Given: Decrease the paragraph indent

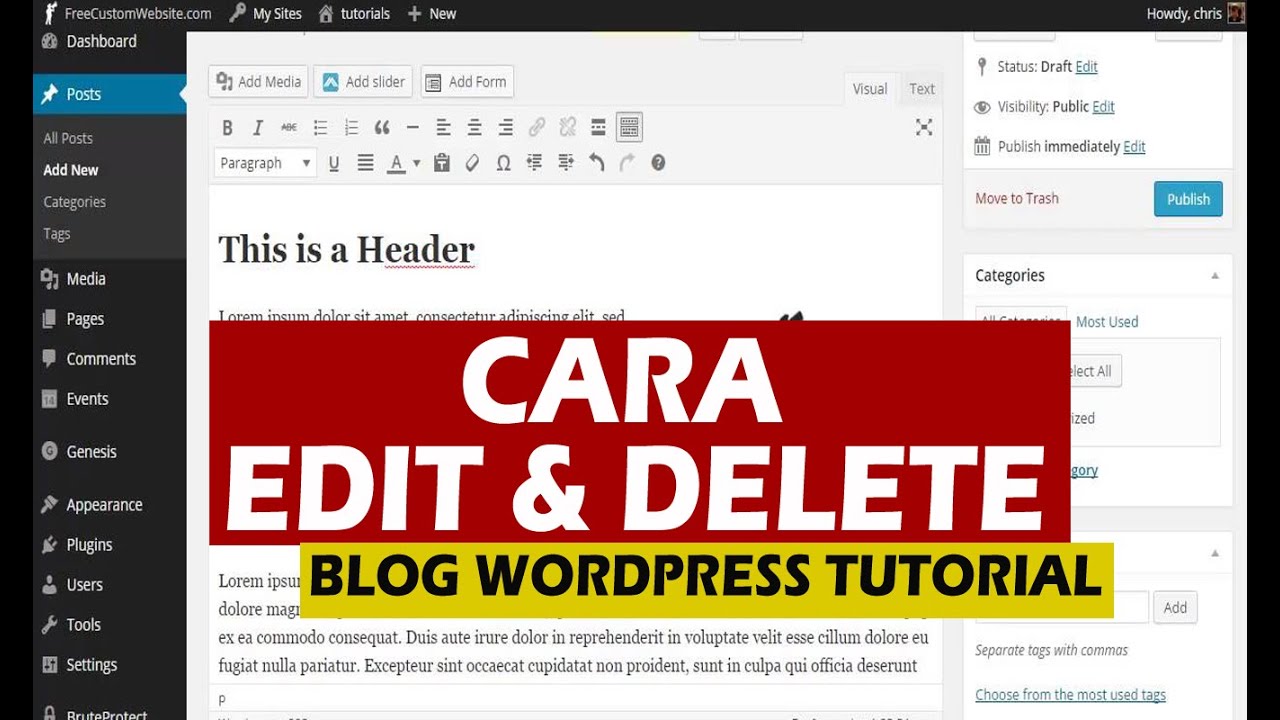Looking at the screenshot, I should point(534,163).
